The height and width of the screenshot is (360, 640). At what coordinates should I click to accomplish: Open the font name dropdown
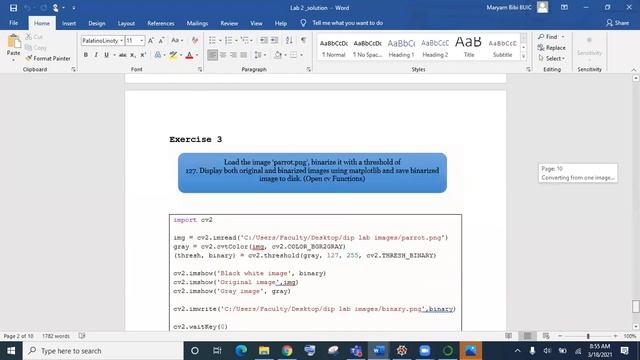(121, 40)
